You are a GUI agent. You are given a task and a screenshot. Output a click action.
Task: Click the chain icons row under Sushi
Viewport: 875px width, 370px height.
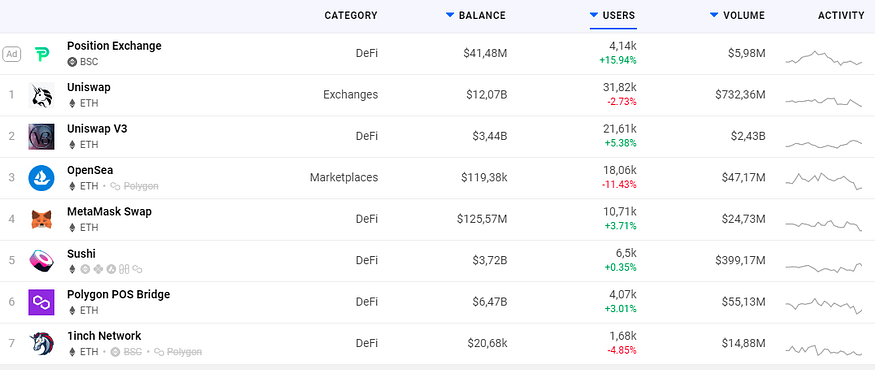click(105, 269)
